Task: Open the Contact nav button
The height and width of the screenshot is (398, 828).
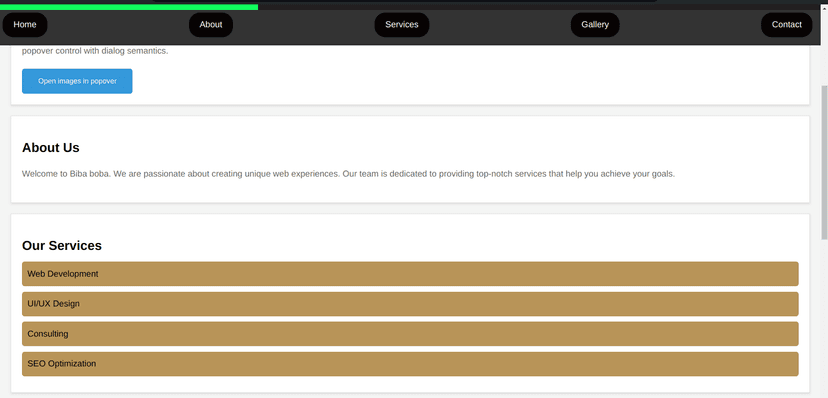Action: click(x=786, y=25)
